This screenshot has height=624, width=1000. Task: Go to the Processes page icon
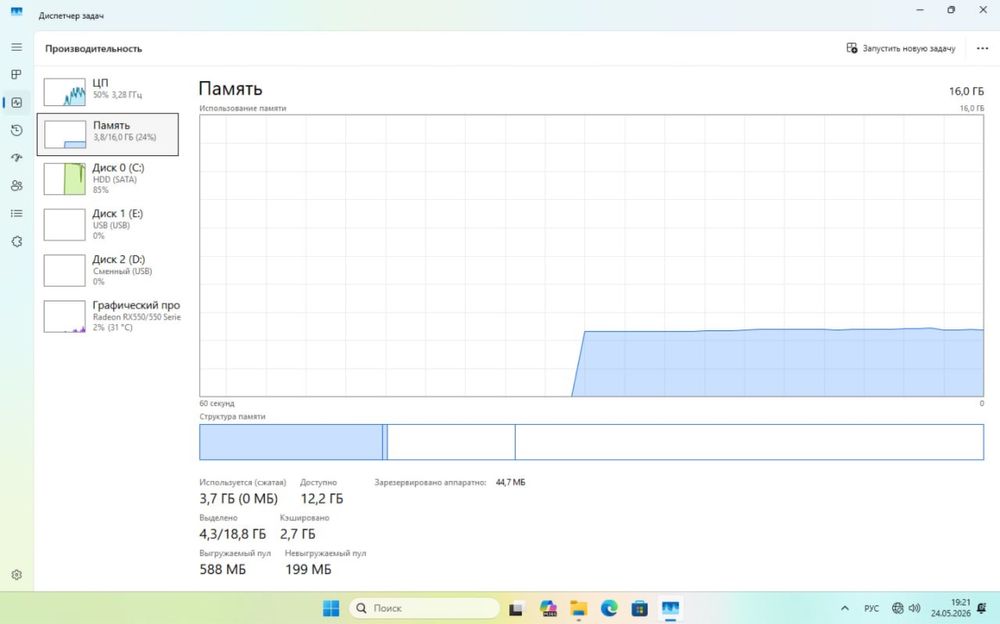pos(17,75)
